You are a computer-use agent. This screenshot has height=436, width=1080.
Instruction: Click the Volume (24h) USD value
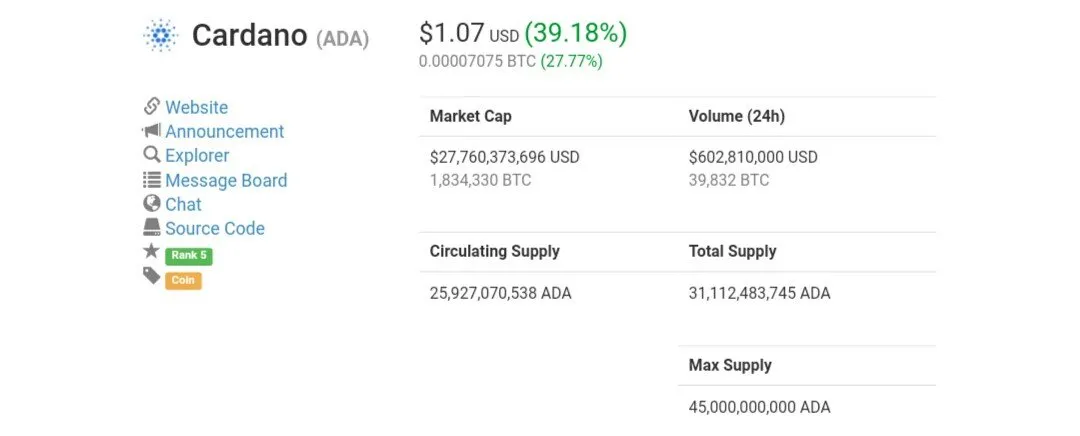coord(753,157)
